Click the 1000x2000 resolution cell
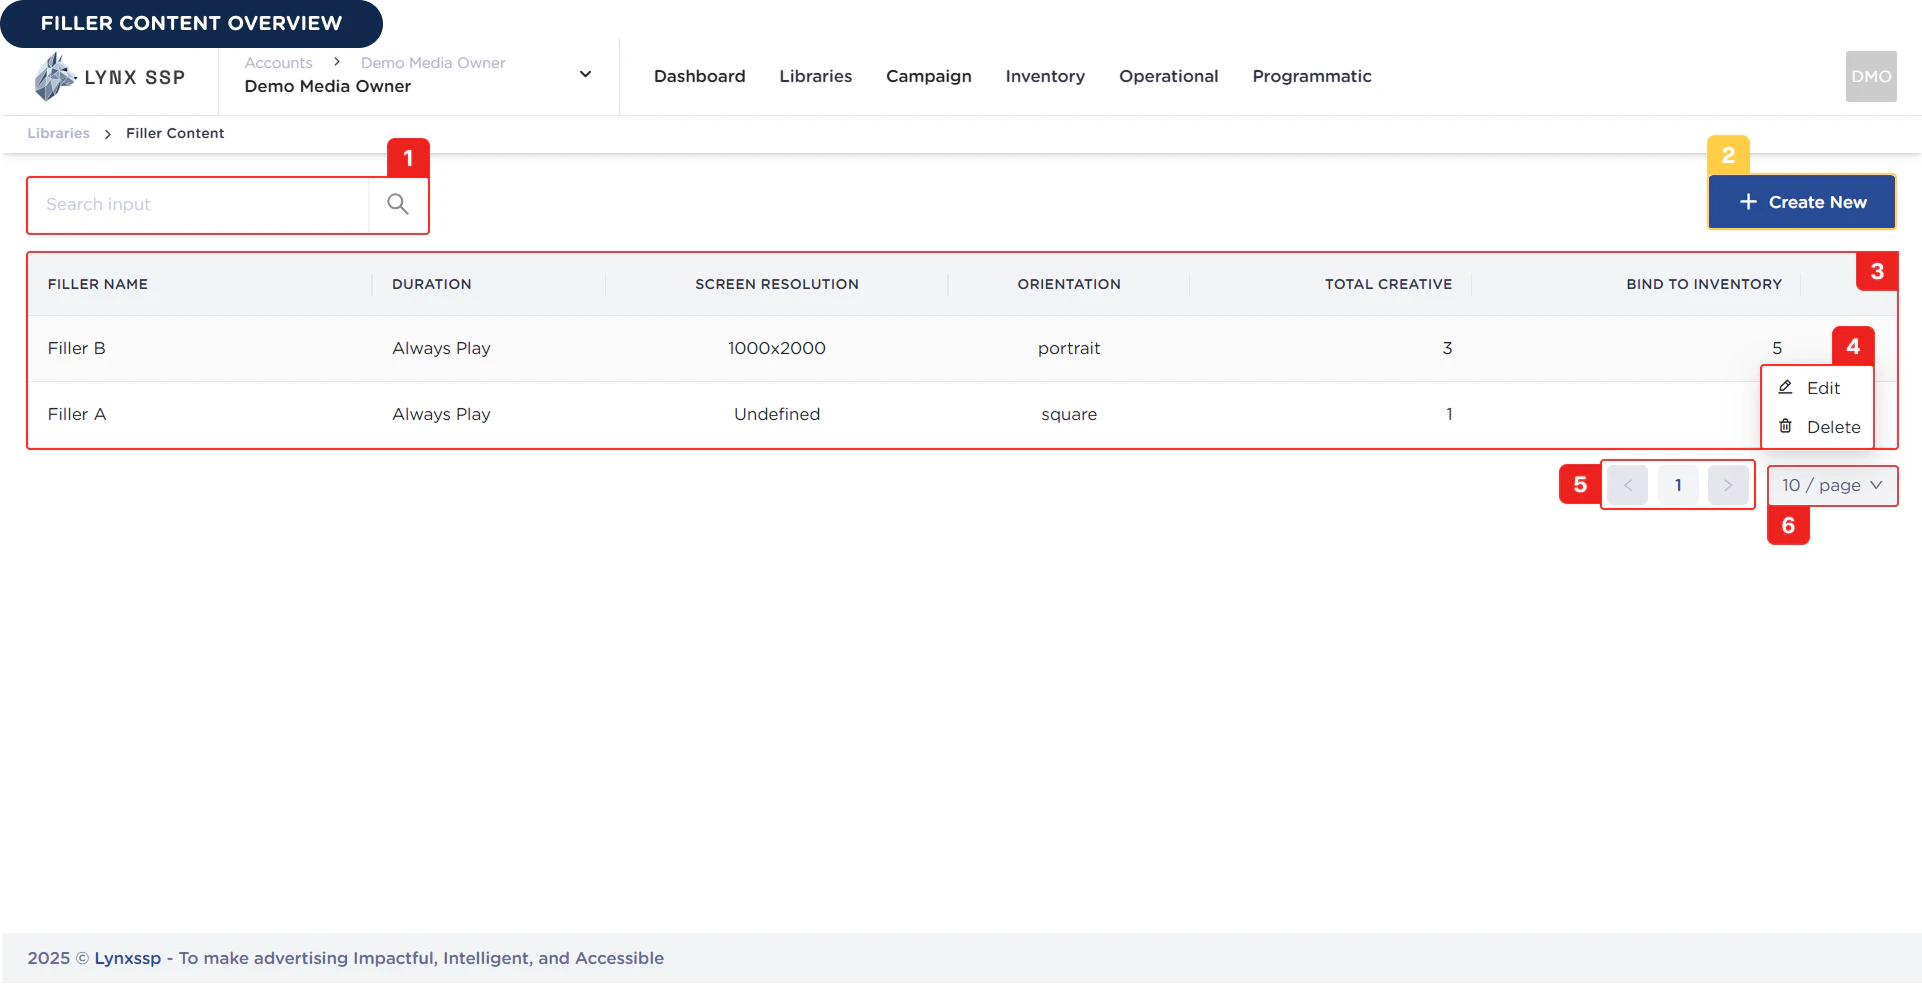Screen dimensions: 1922x986 pyautogui.click(x=776, y=348)
